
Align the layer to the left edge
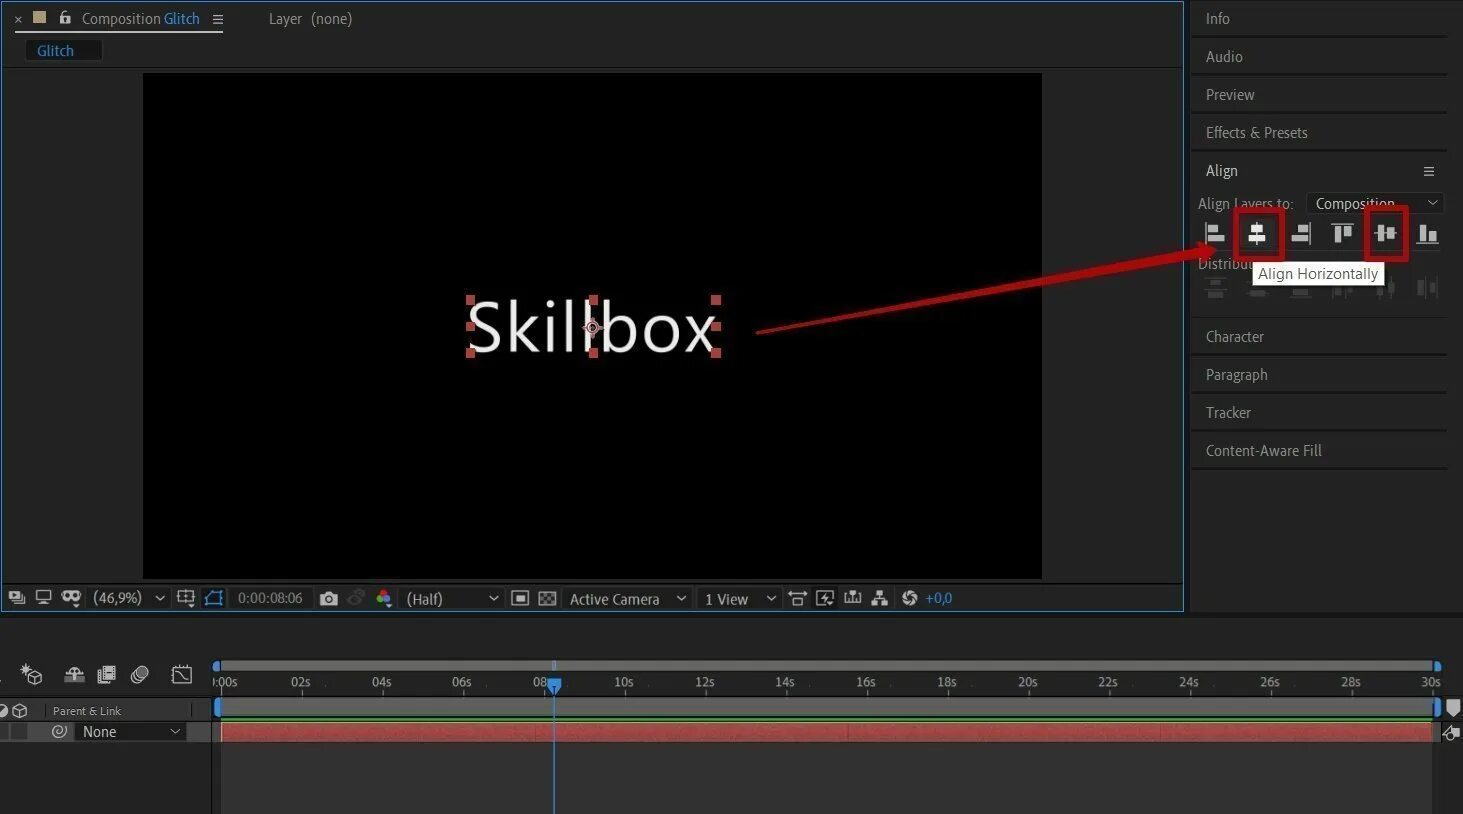click(1215, 234)
